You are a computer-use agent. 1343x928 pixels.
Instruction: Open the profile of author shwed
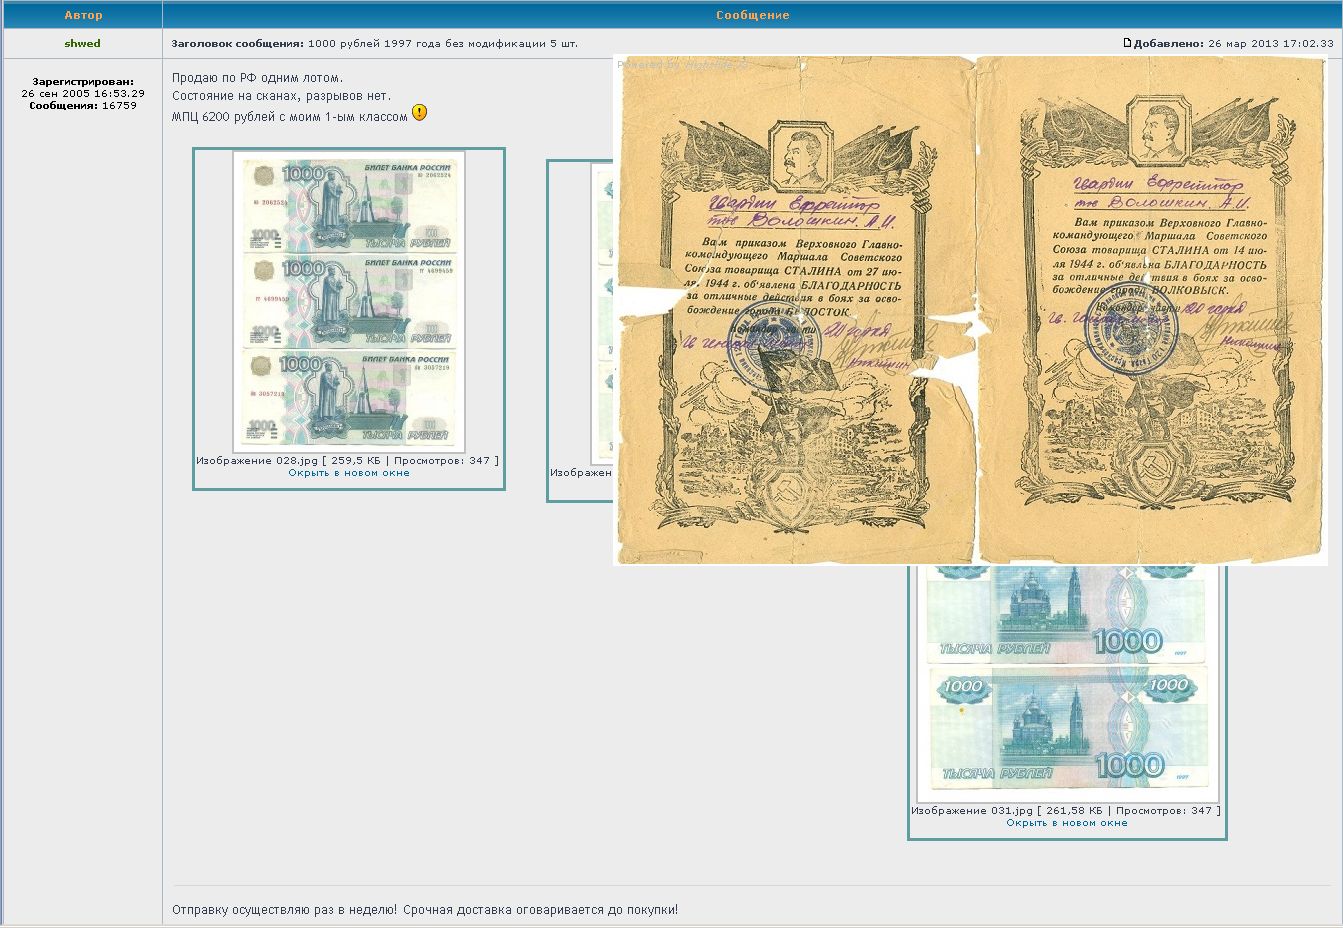click(x=82, y=44)
